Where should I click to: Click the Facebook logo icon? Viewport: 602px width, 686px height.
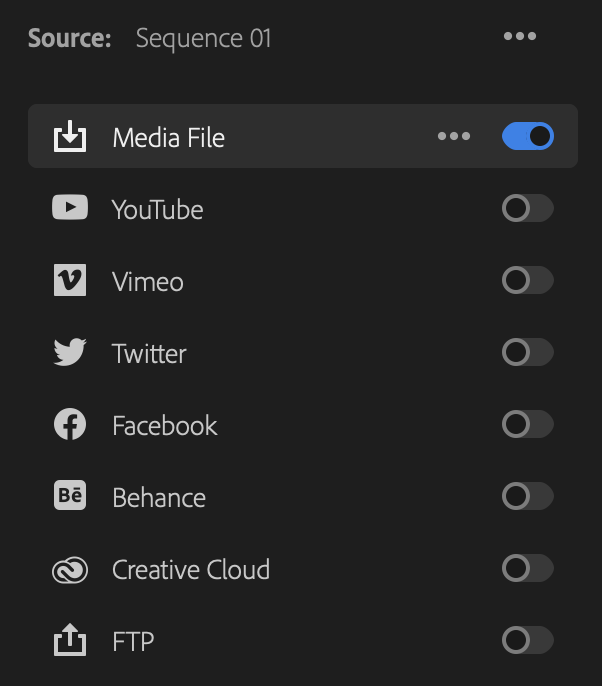[70, 424]
